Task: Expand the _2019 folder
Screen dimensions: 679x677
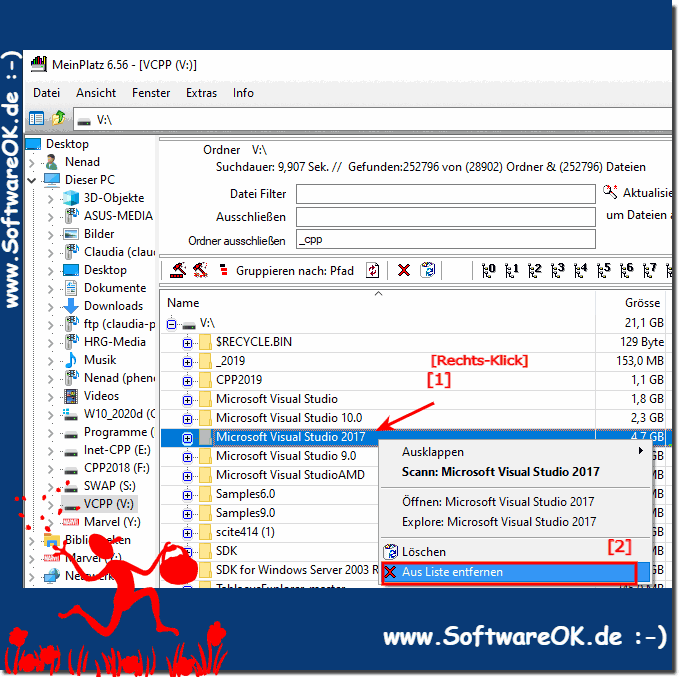Action: [187, 362]
